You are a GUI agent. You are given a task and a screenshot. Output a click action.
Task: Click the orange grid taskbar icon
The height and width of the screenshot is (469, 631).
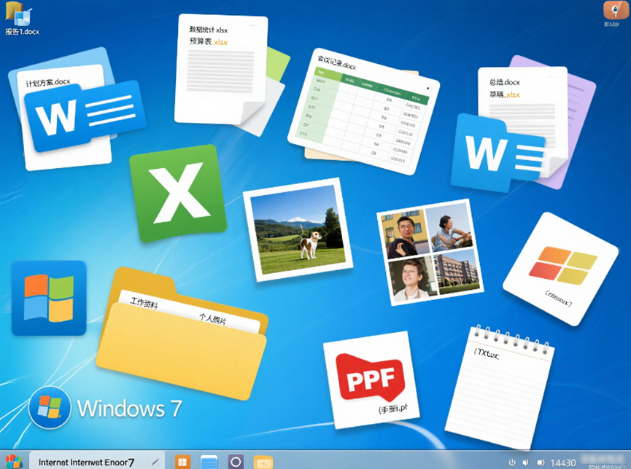coord(182,462)
